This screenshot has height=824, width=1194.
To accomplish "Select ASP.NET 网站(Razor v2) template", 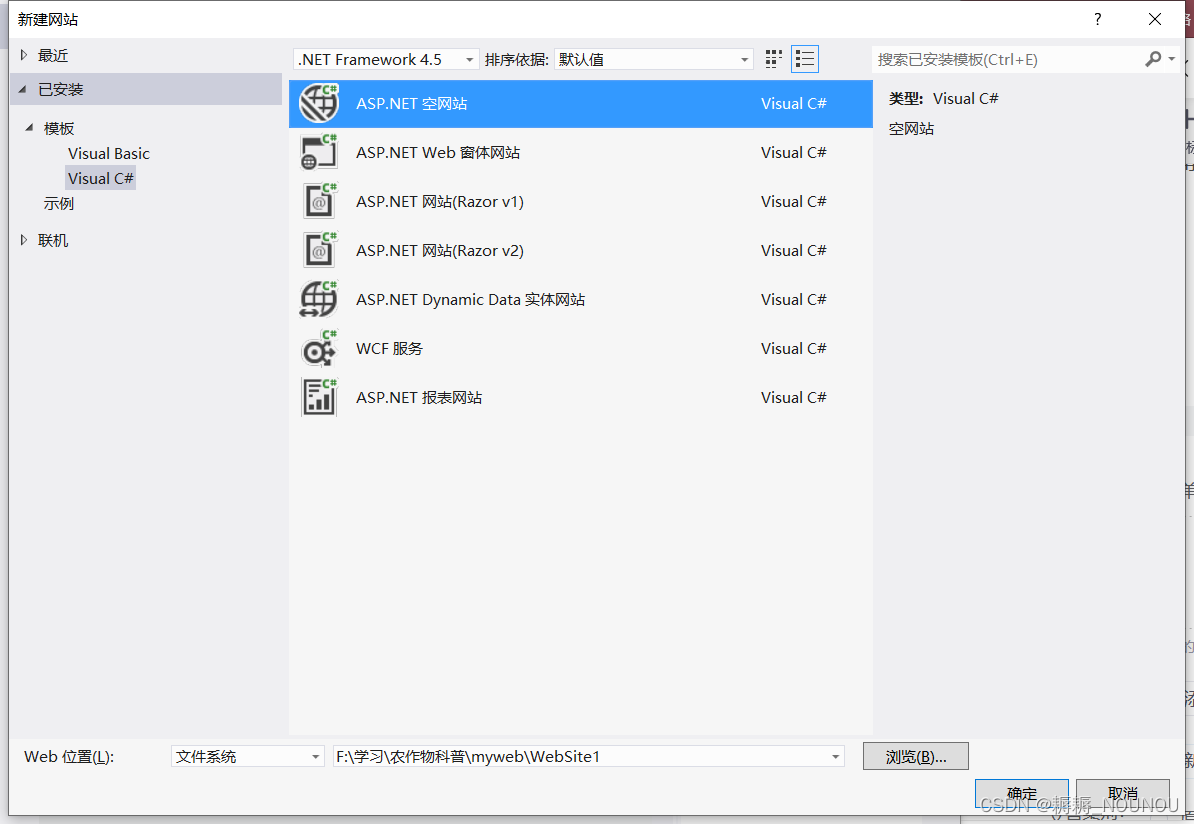I will click(581, 250).
